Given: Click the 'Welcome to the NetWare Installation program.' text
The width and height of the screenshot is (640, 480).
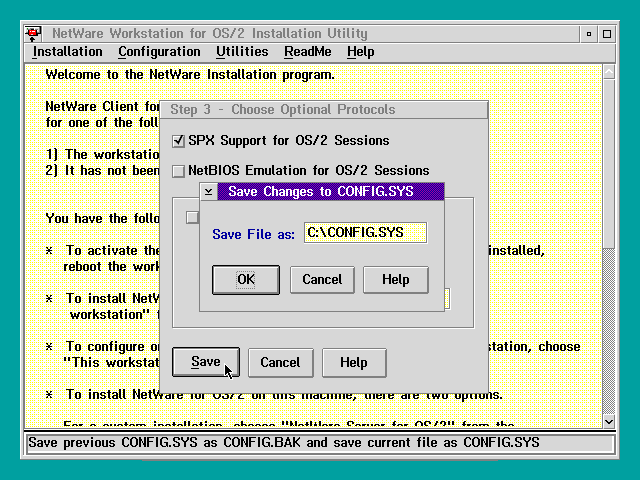Looking at the screenshot, I should pos(190,75).
